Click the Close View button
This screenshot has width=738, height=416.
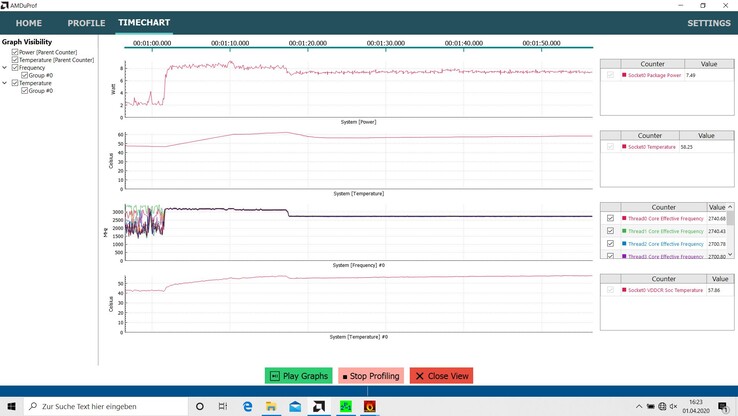tap(441, 376)
